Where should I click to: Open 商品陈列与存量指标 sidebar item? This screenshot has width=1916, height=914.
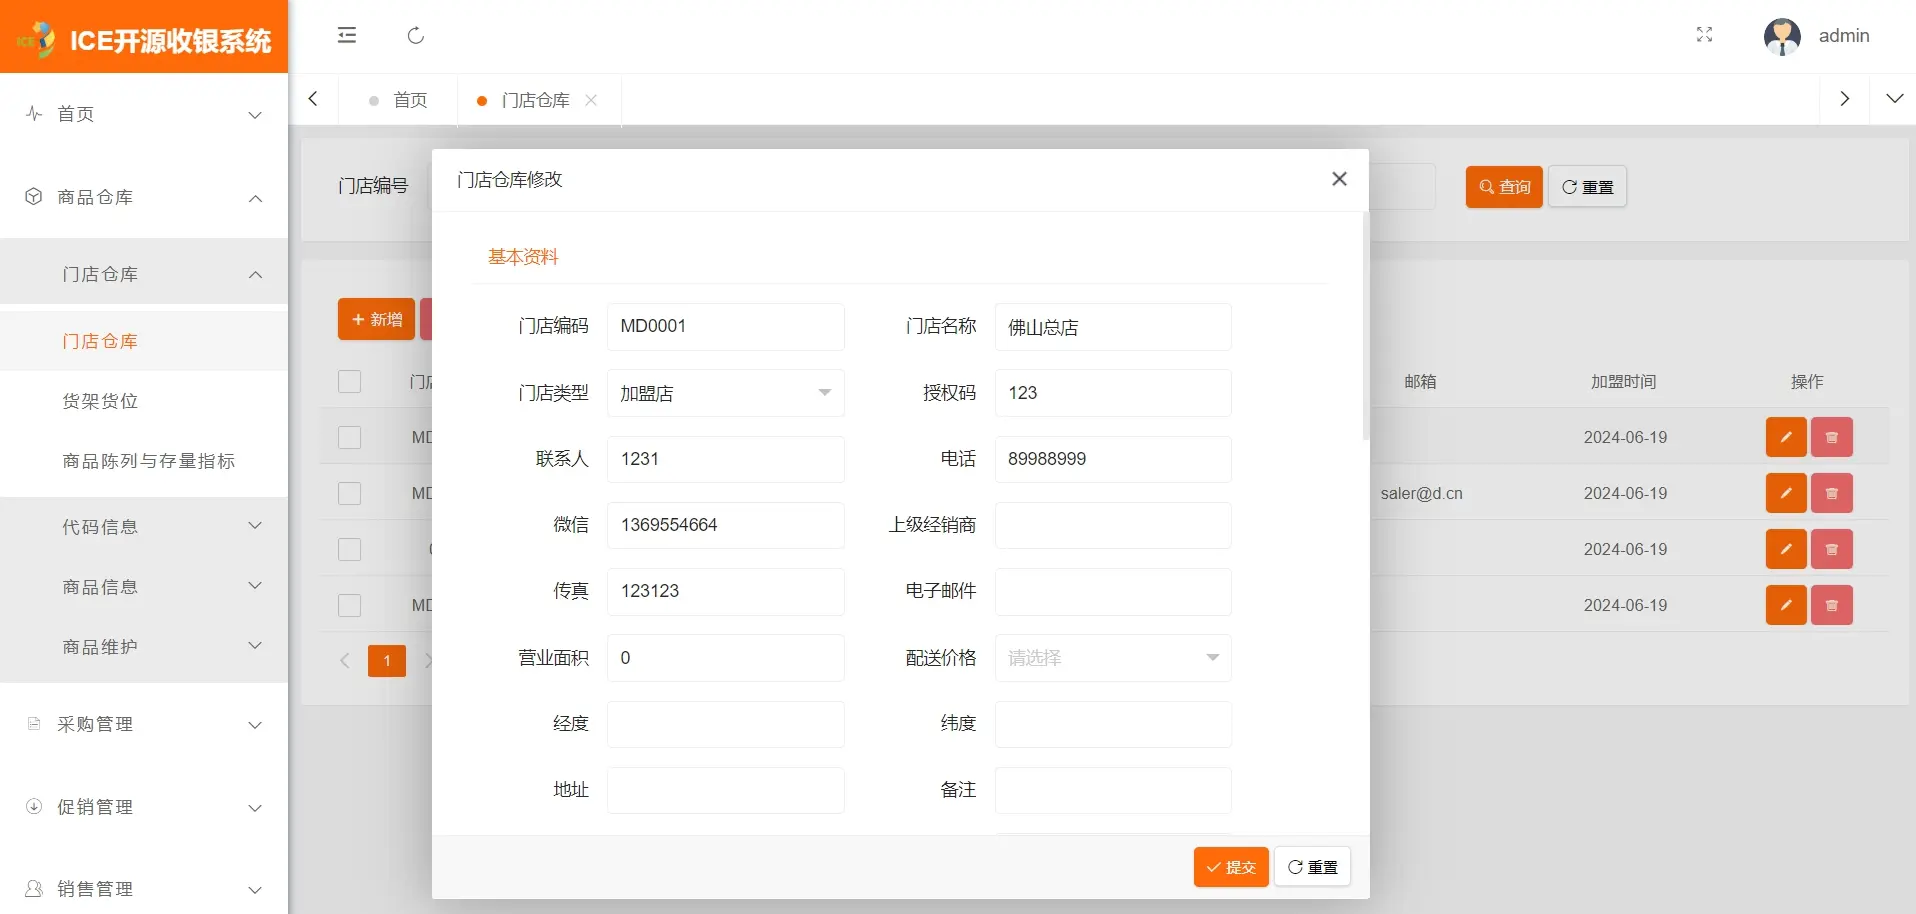[x=144, y=461]
